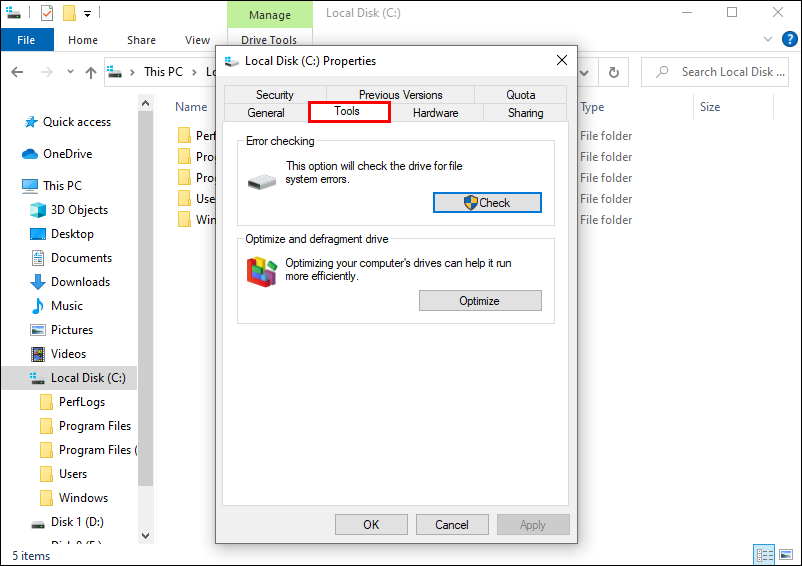
Task: Click the navigation pane scroll down arrow
Action: (145, 535)
